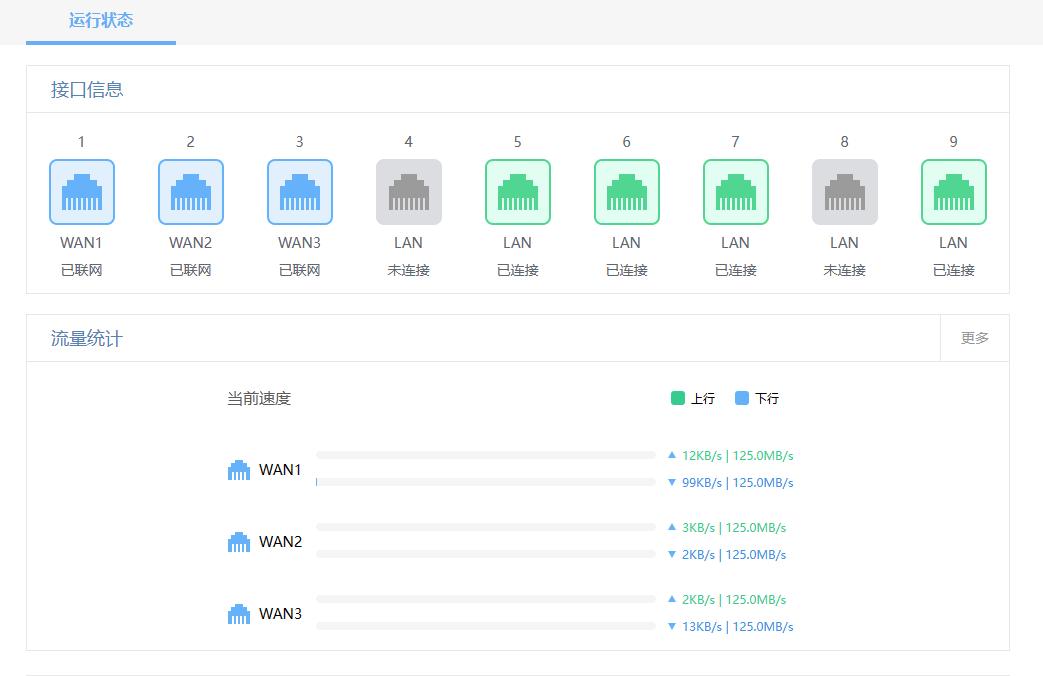Select the WAN2 port icon
Image resolution: width=1043 pixels, height=676 pixels.
[x=191, y=192]
